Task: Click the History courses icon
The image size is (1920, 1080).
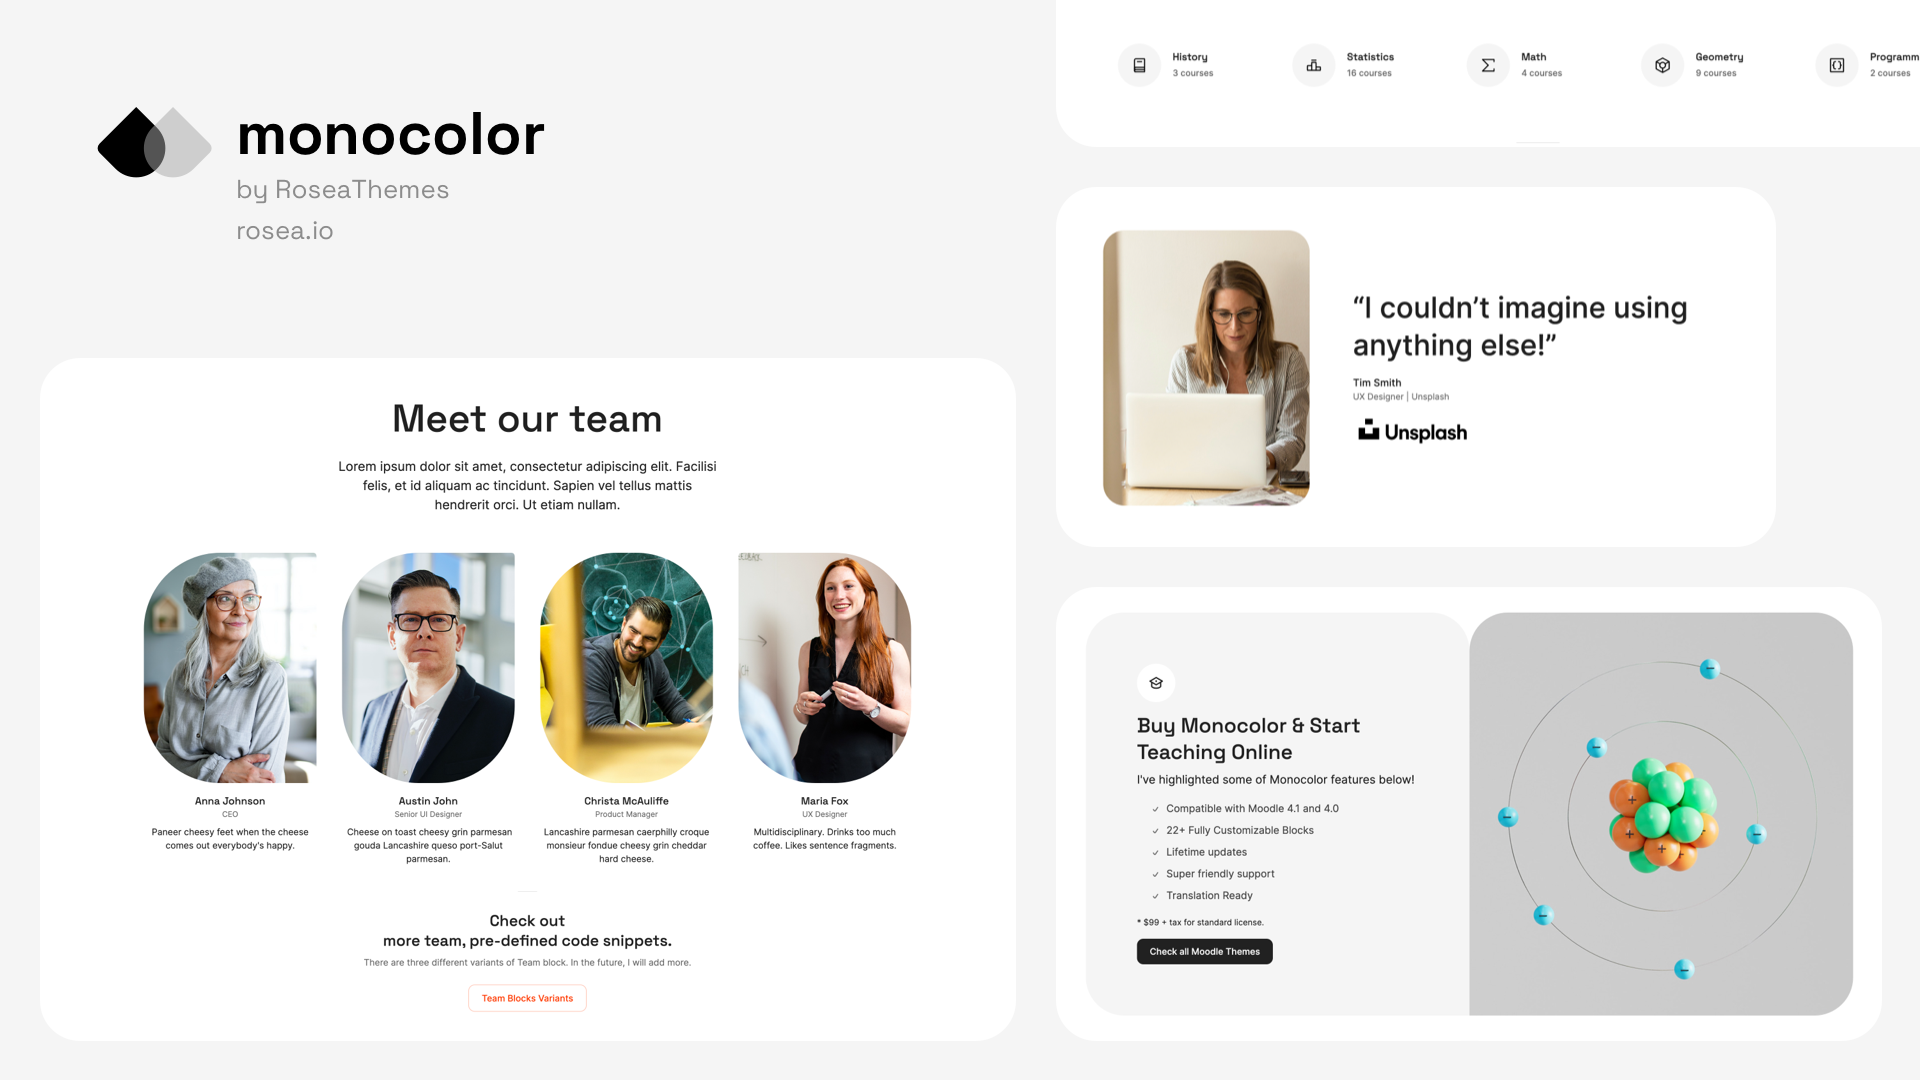Action: point(1139,63)
